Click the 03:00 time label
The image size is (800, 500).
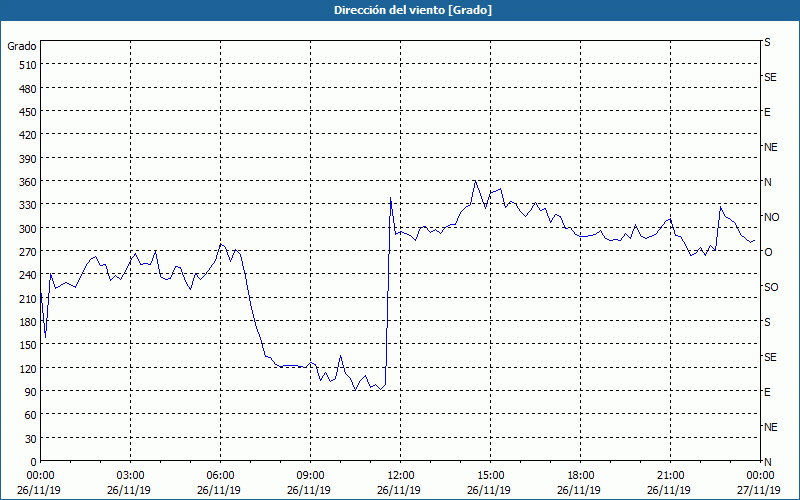click(x=130, y=476)
